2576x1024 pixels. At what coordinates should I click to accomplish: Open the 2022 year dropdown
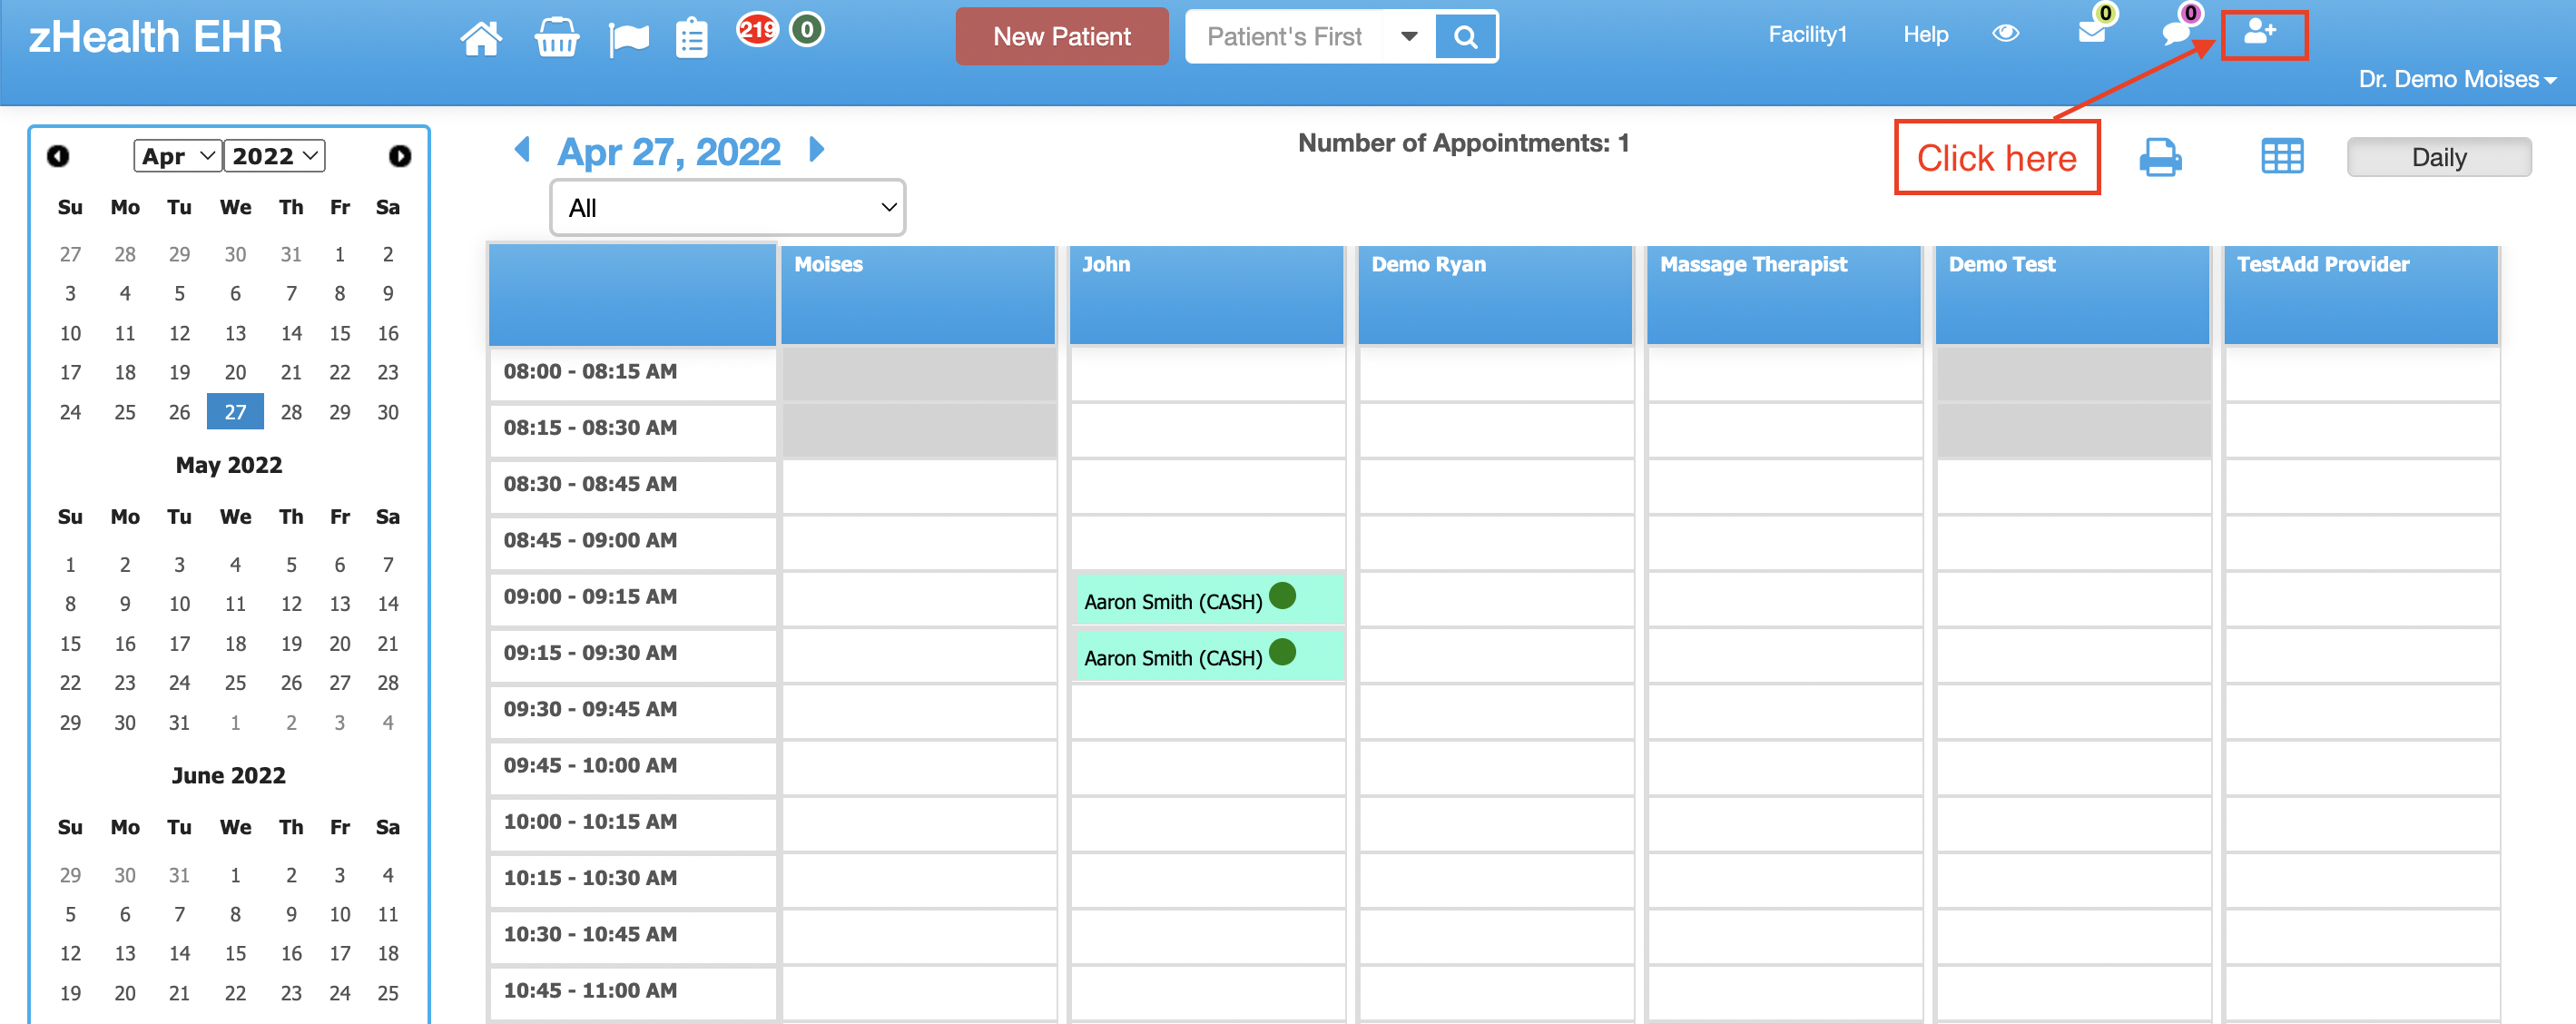[275, 156]
